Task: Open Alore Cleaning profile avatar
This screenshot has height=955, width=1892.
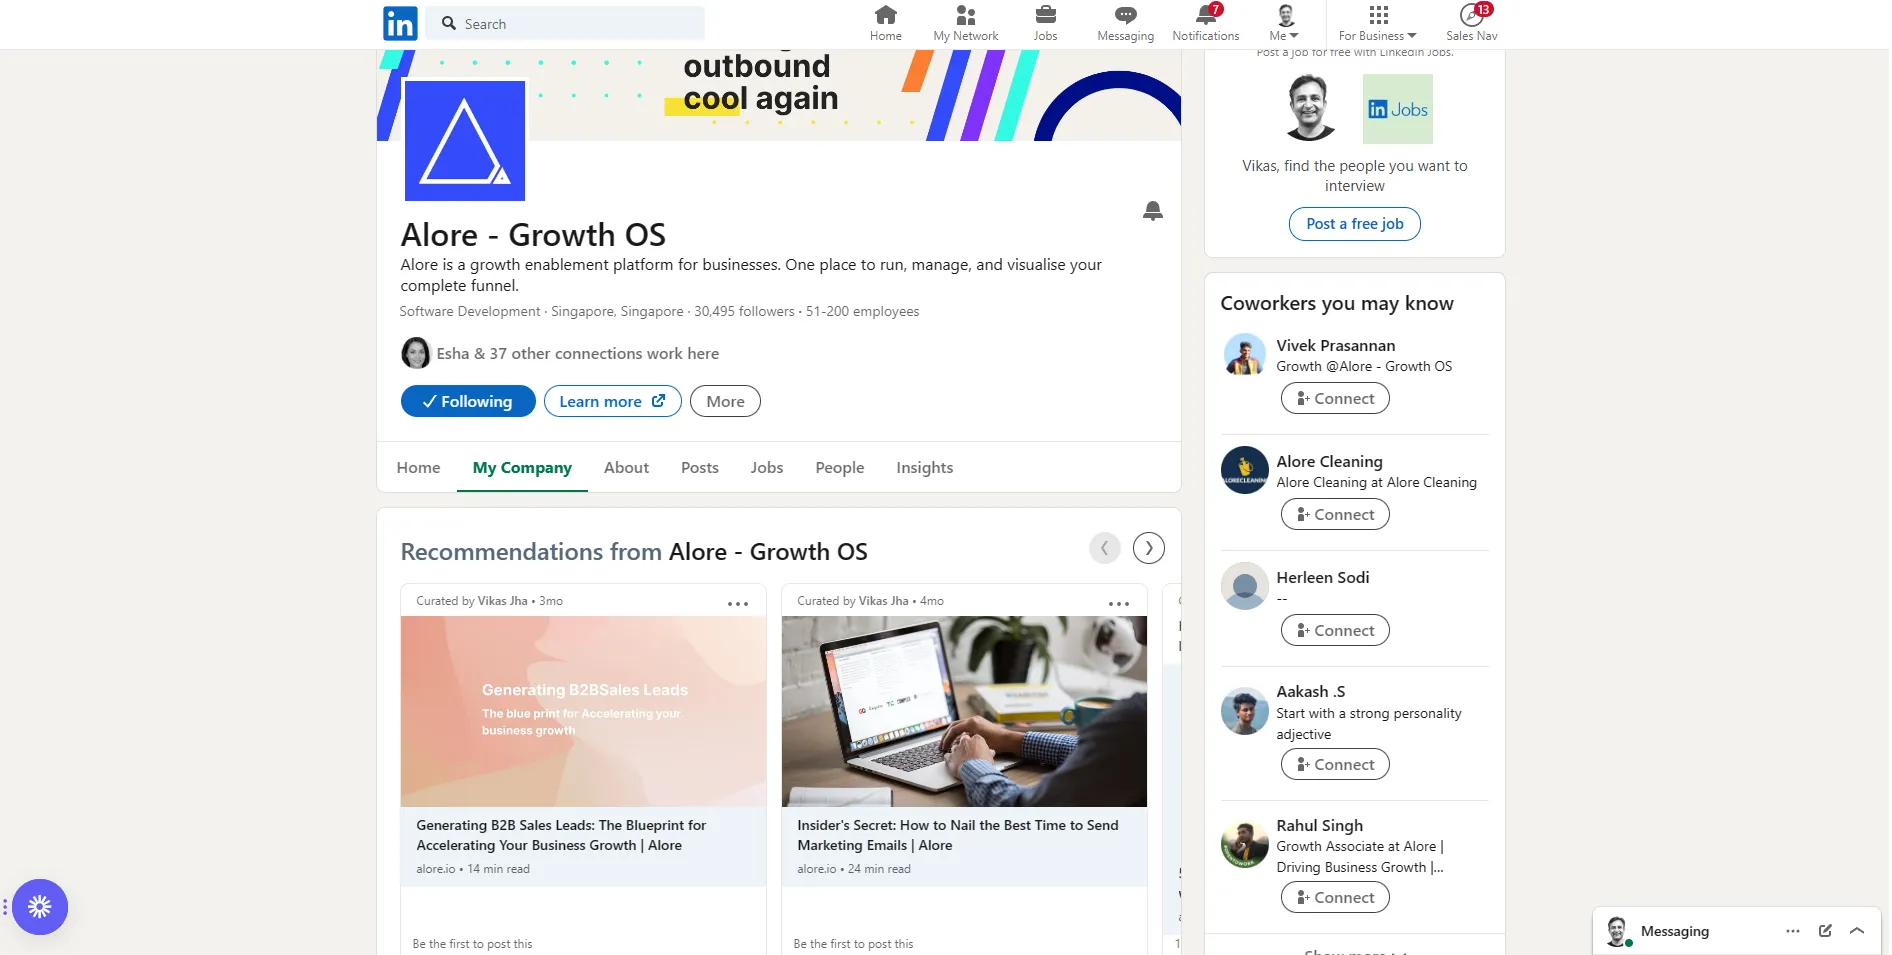Action: tap(1245, 470)
